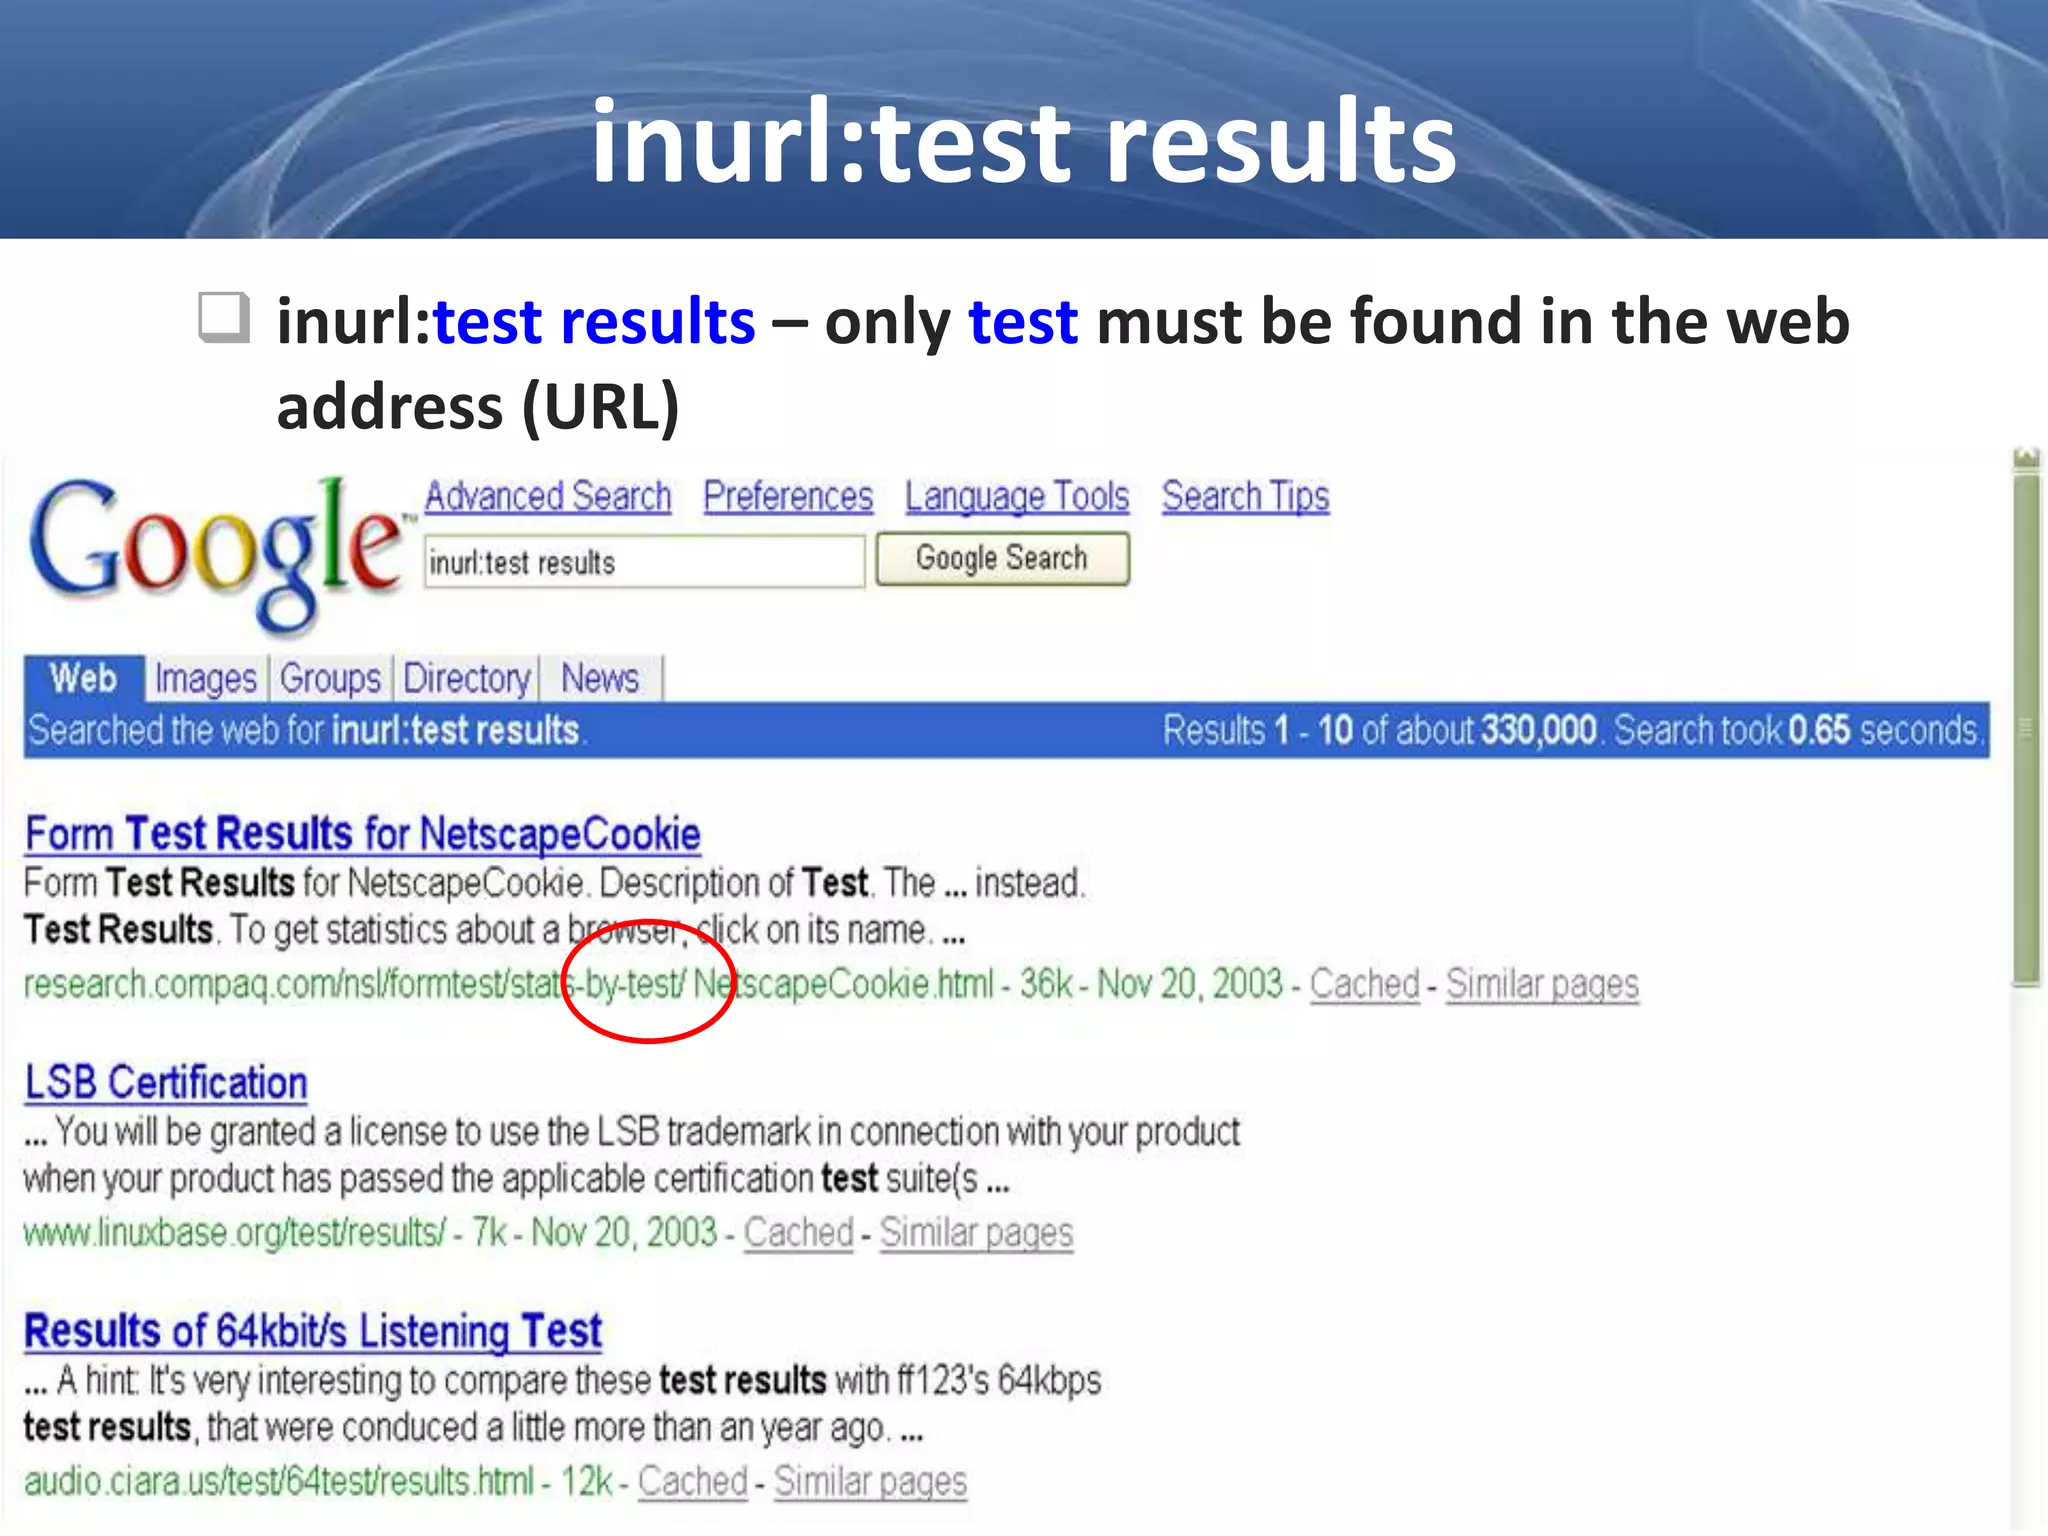Open Similar pages for research.compaq.com result
The height and width of the screenshot is (1536, 2048).
pos(1542,984)
